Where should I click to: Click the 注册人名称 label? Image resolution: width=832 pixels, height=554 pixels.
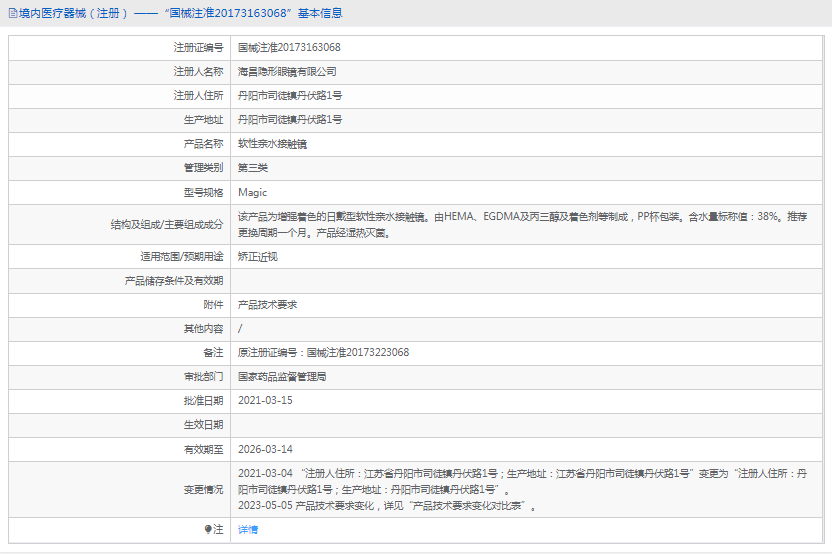coord(198,72)
